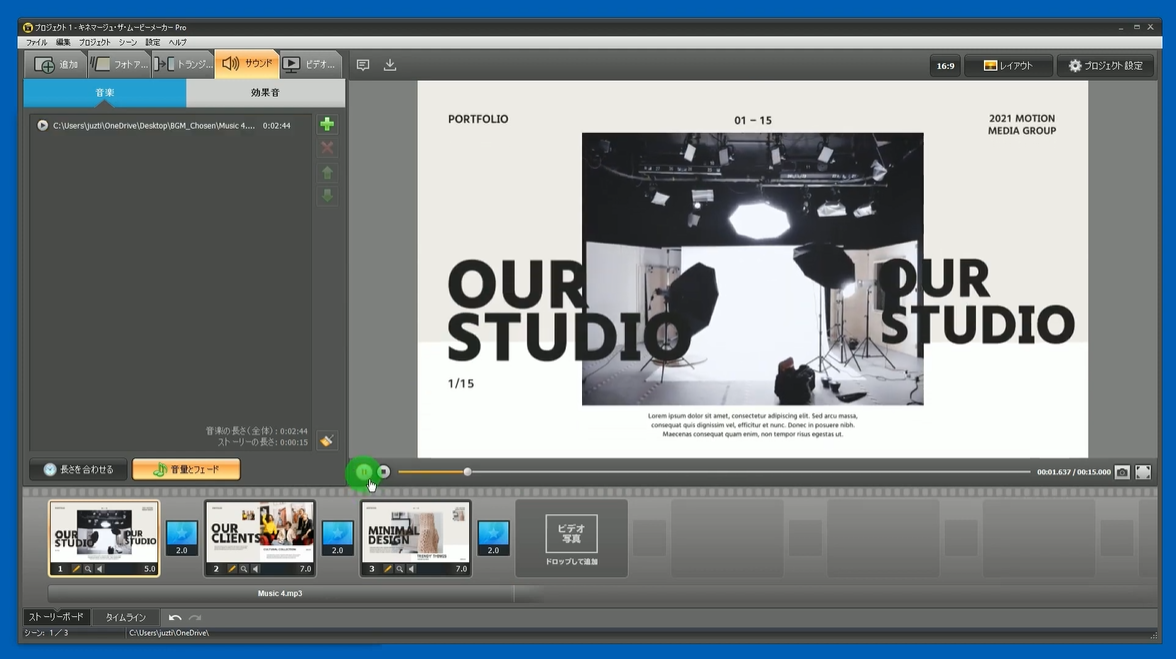Click the 長さを合わせる button
Viewport: 1176px width, 659px height.
click(x=78, y=469)
